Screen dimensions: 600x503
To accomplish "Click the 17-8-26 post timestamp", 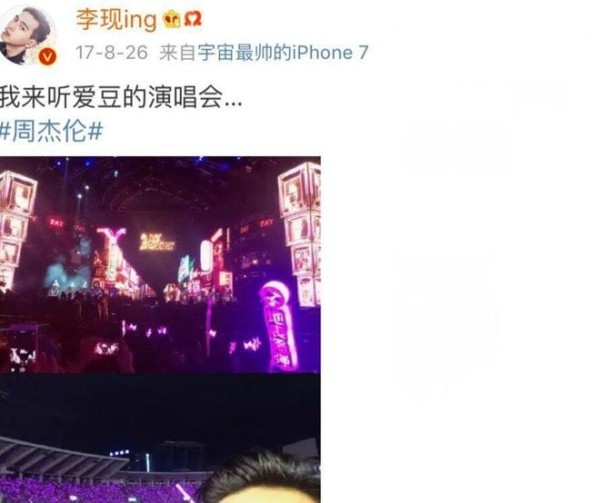I will (x=111, y=52).
